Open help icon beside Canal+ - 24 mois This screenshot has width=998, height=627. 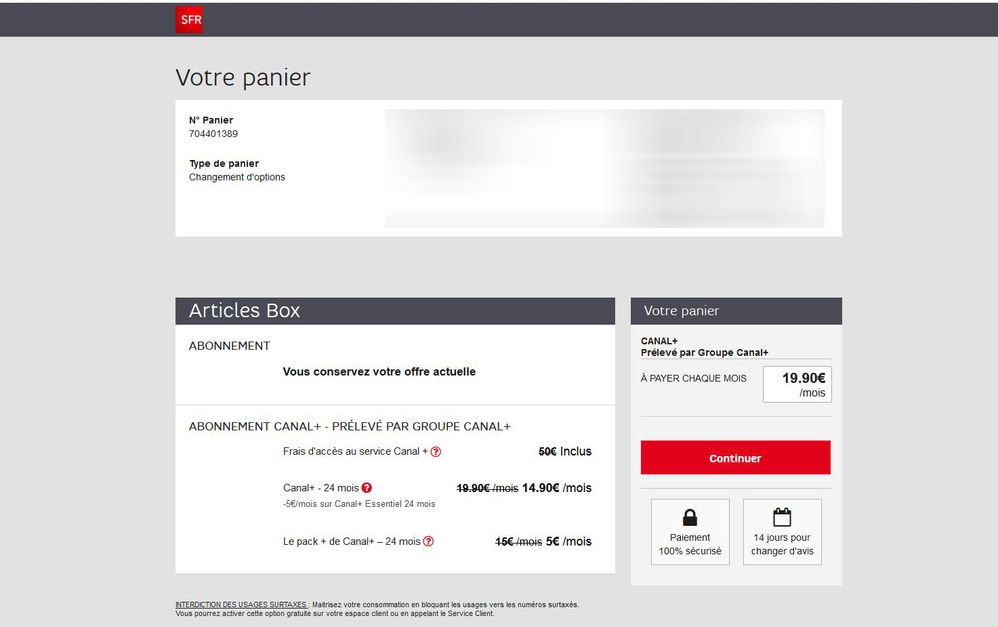point(367,488)
